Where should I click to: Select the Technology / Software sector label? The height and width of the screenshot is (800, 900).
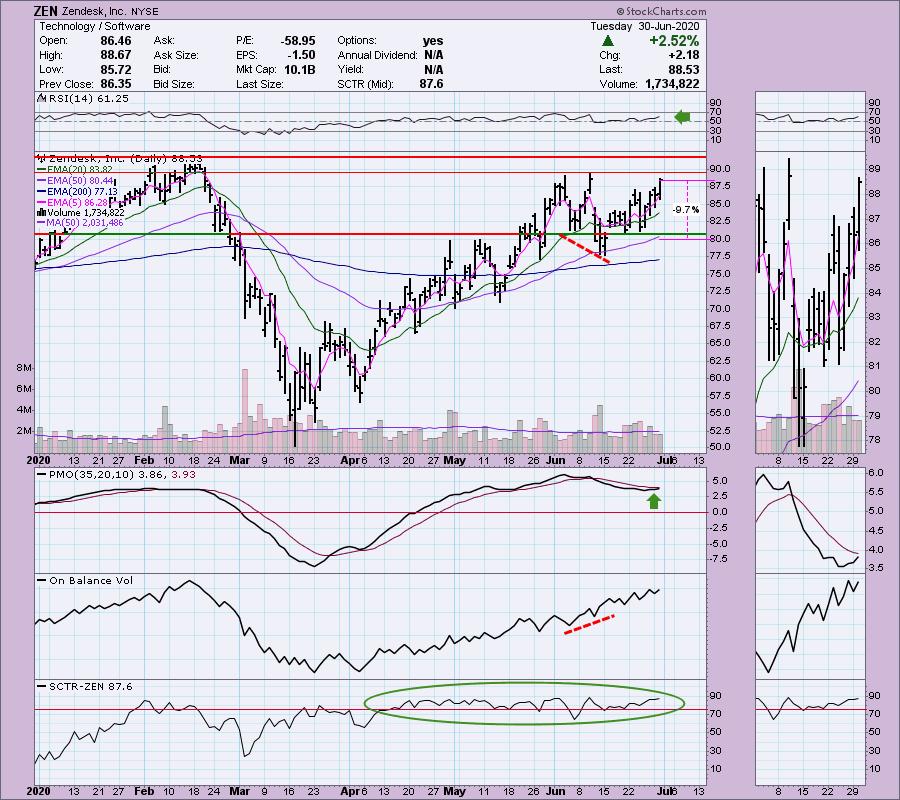click(x=95, y=26)
